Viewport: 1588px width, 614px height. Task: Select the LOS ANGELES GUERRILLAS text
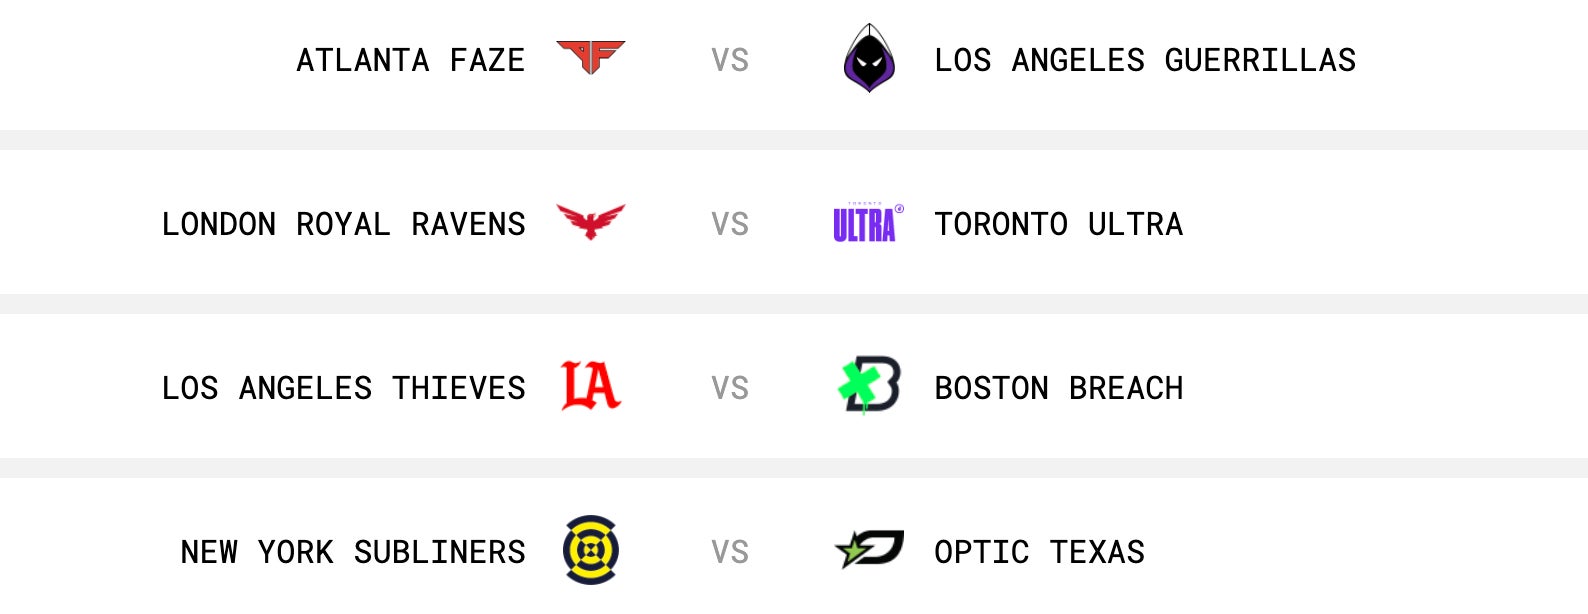1144,60
